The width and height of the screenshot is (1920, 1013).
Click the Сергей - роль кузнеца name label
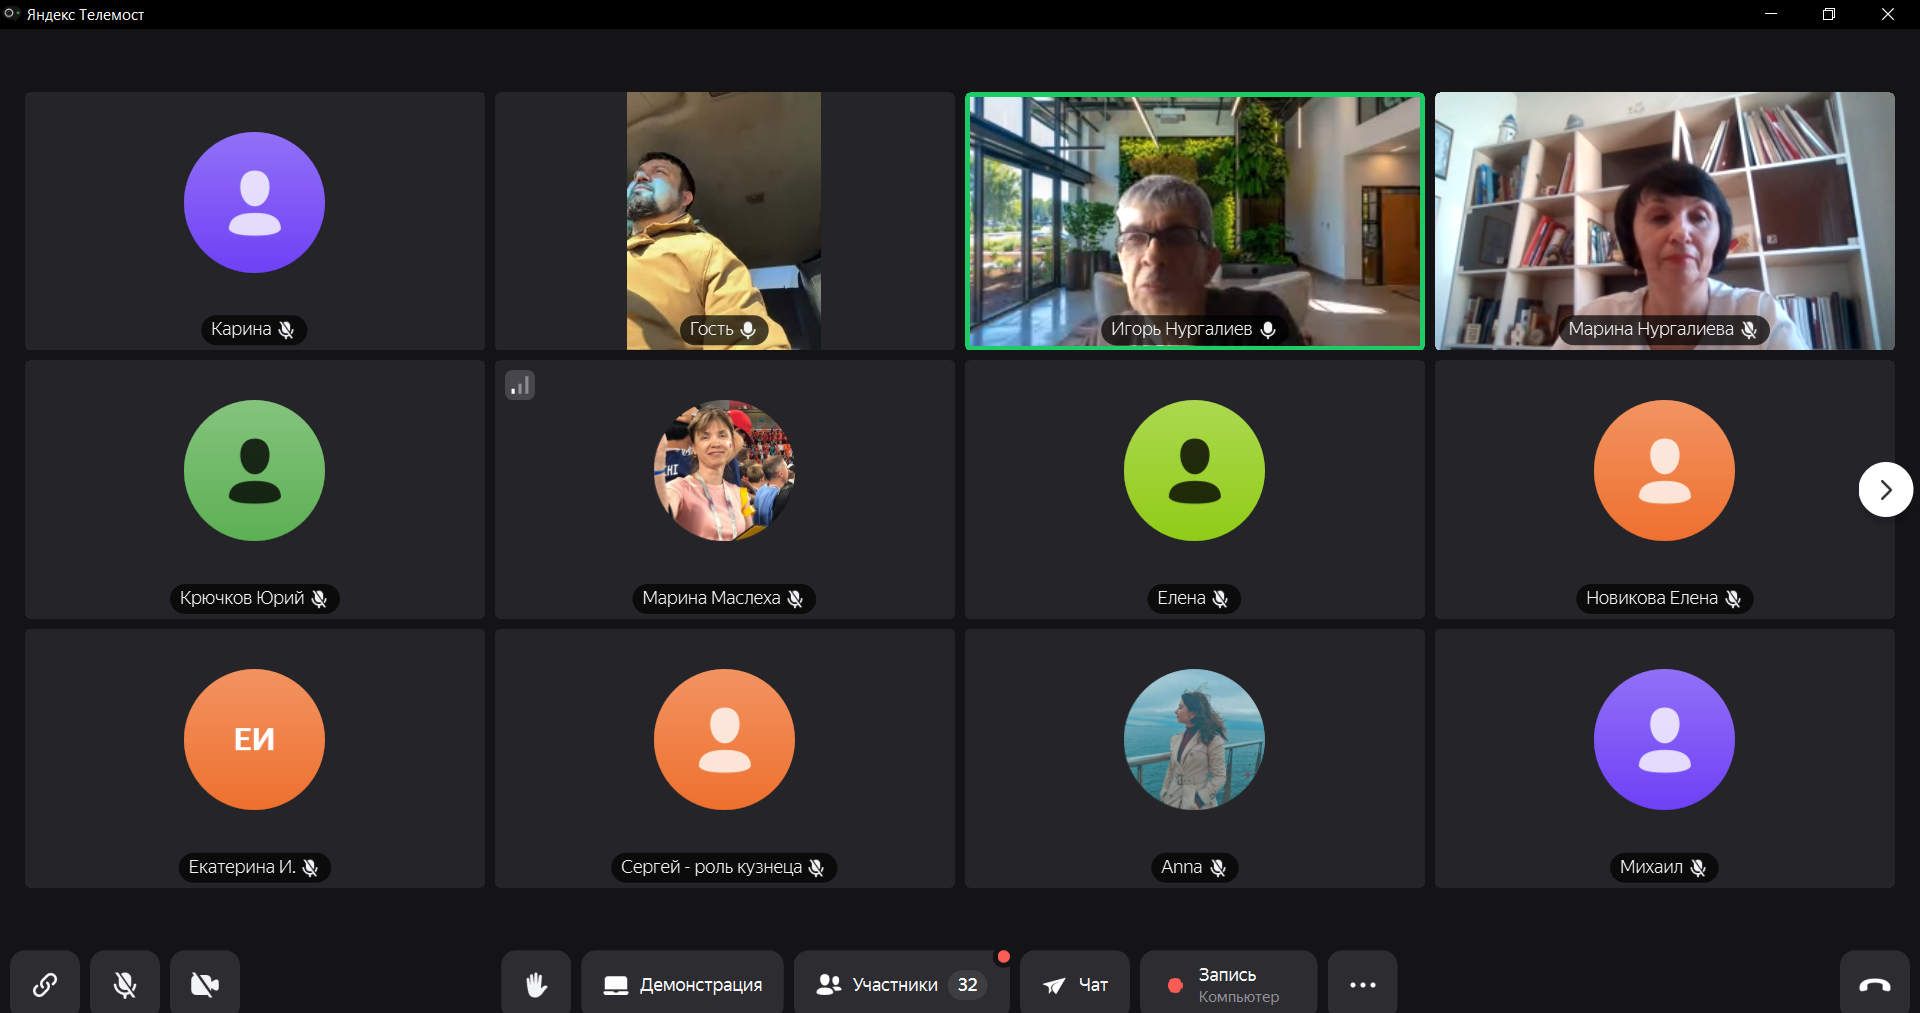[x=711, y=867]
